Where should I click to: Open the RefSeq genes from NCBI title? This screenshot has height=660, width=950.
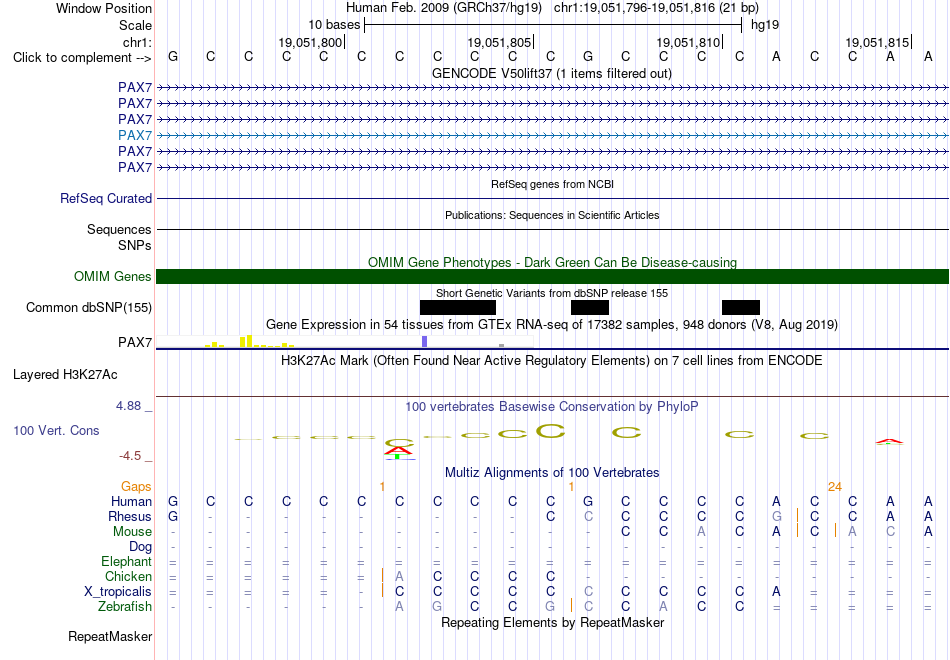552,184
